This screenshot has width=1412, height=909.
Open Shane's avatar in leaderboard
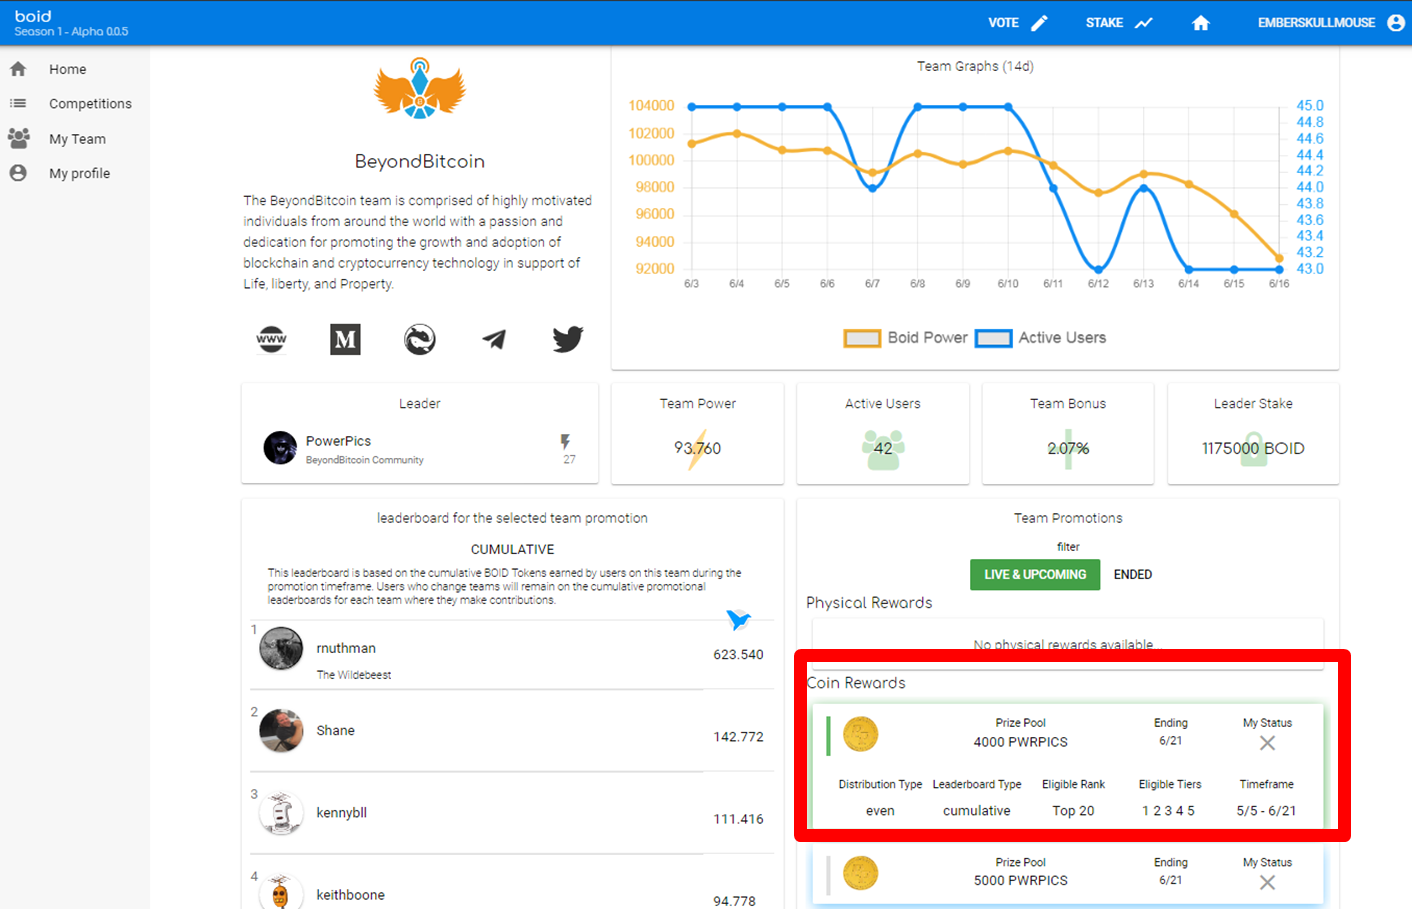281,731
